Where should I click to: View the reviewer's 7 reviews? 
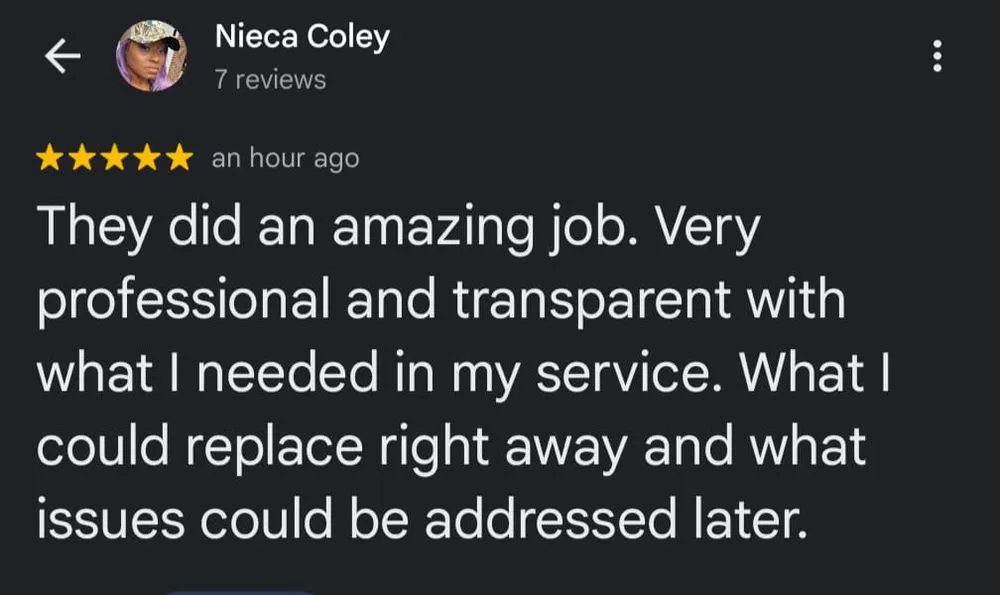coord(270,80)
